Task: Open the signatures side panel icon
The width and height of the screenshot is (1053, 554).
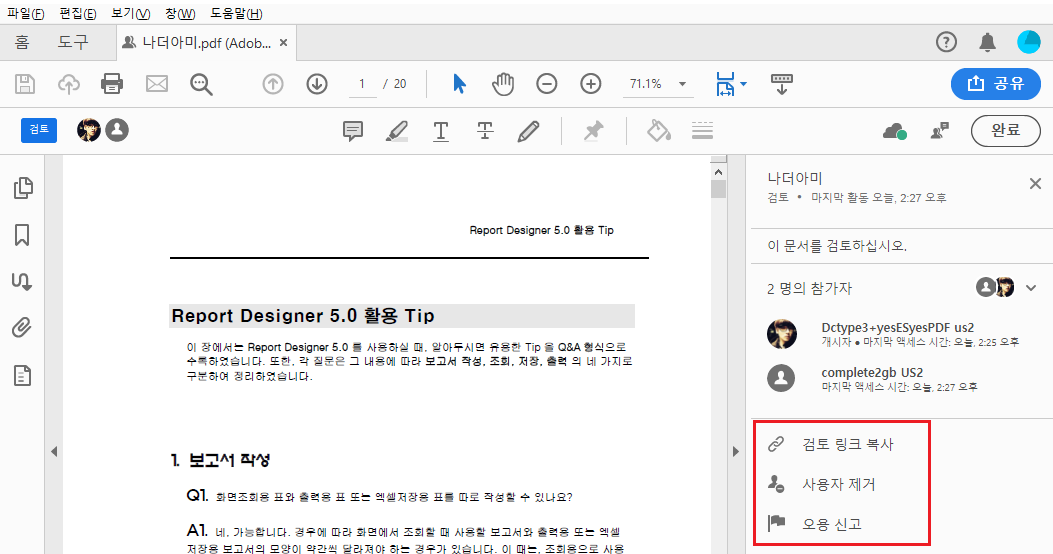Action: coord(22,281)
